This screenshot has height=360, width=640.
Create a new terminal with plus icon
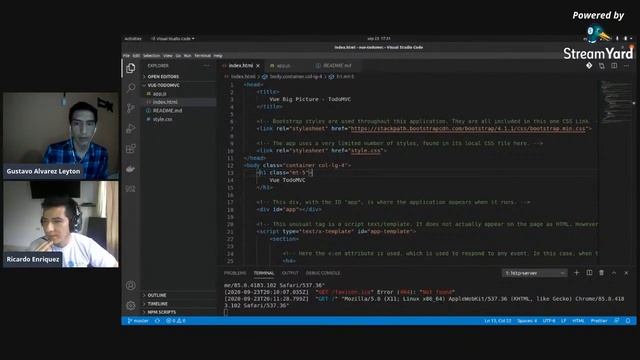(x=577, y=273)
